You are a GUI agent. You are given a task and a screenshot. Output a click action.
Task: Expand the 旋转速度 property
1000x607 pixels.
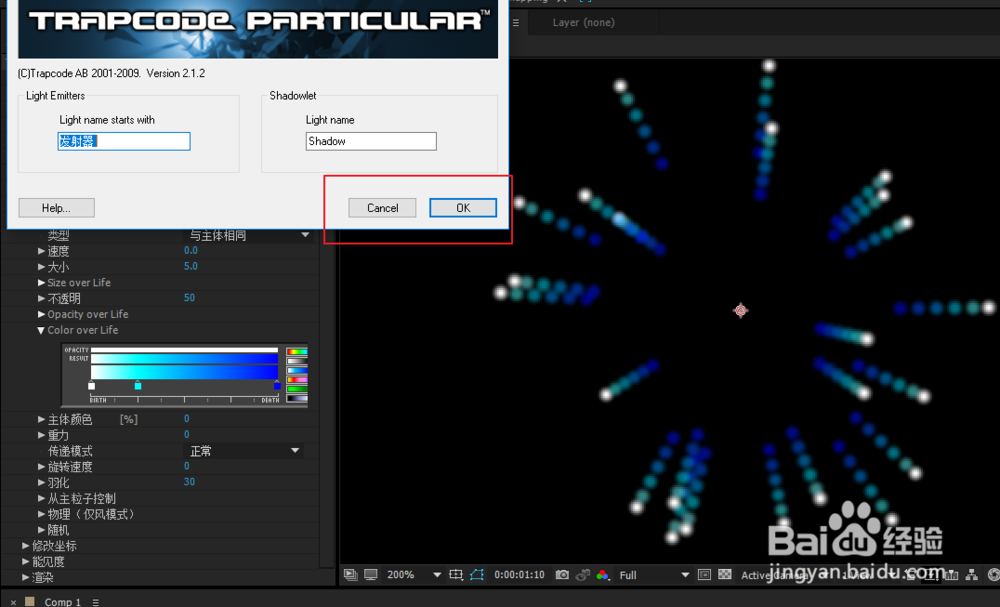pyautogui.click(x=41, y=467)
